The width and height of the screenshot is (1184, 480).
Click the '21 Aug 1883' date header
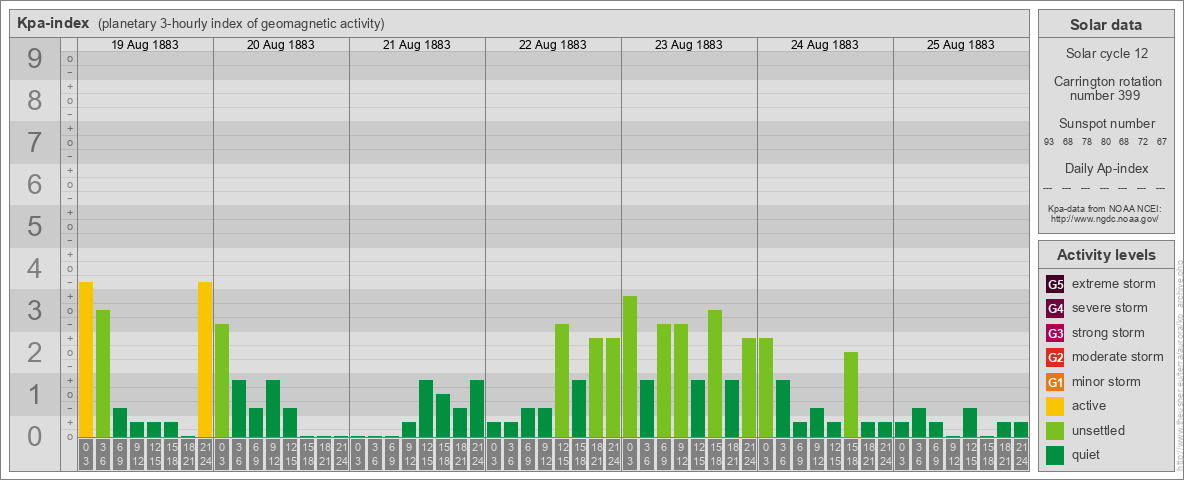tap(417, 45)
